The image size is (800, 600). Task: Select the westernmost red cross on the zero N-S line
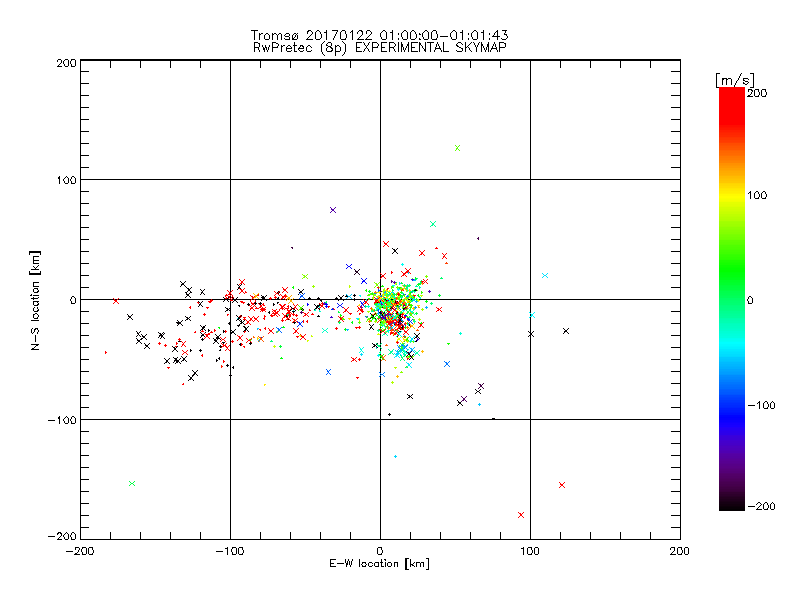[x=116, y=301]
